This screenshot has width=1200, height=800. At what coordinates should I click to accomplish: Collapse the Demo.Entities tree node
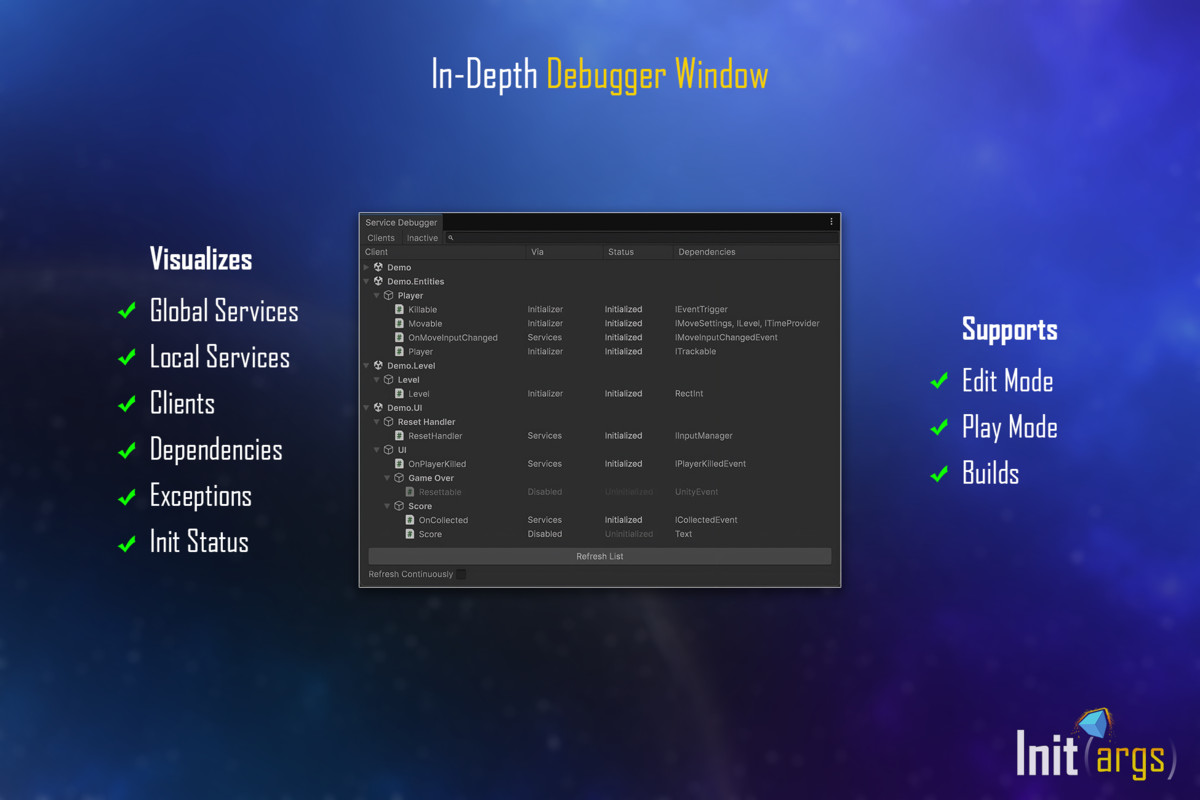pyautogui.click(x=367, y=281)
